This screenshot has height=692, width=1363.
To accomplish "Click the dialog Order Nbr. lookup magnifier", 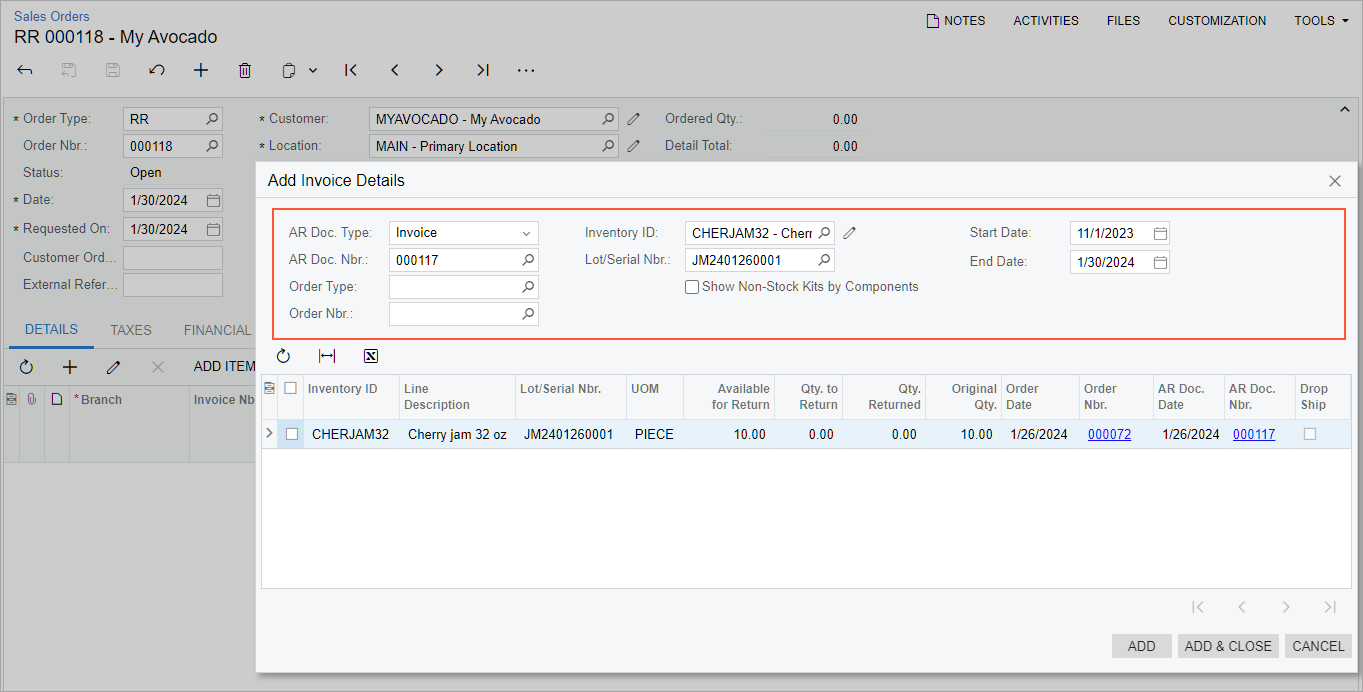I will [x=528, y=314].
